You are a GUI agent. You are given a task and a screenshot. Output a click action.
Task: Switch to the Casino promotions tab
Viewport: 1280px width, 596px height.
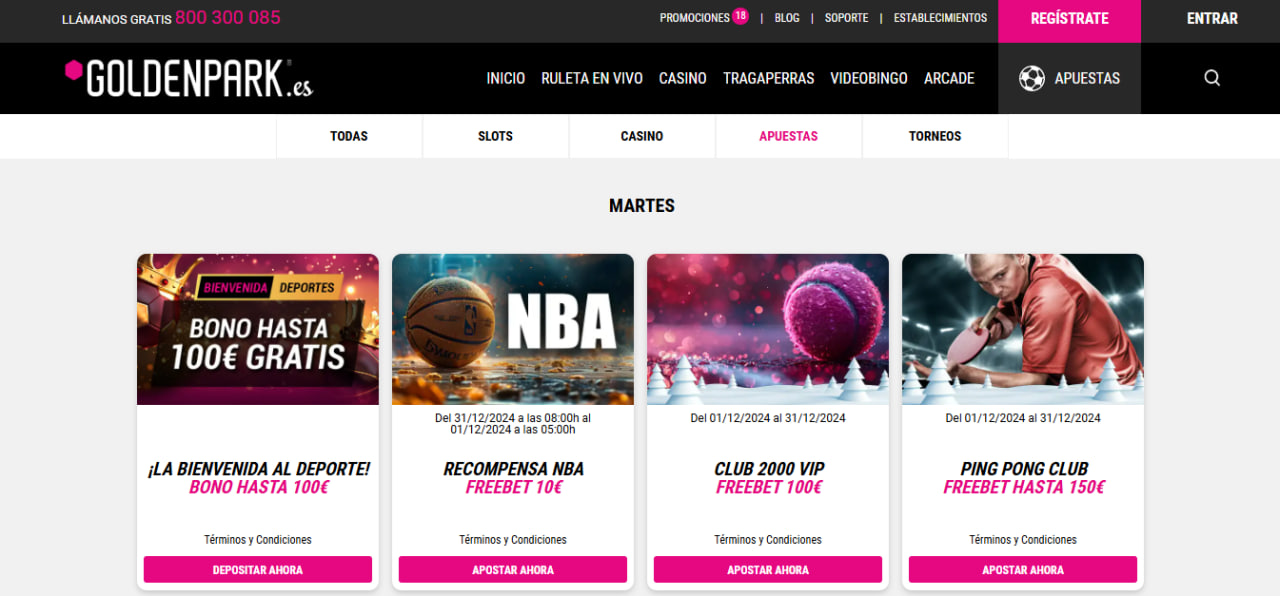[642, 136]
